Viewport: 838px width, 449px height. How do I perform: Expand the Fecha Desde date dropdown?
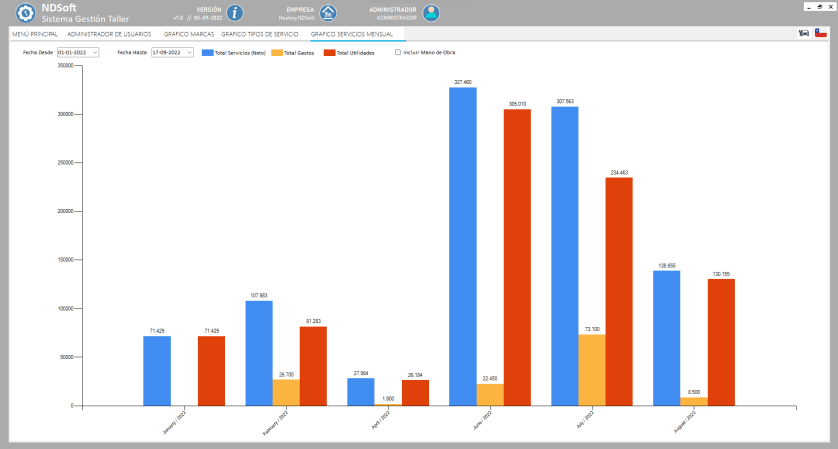tap(95, 52)
